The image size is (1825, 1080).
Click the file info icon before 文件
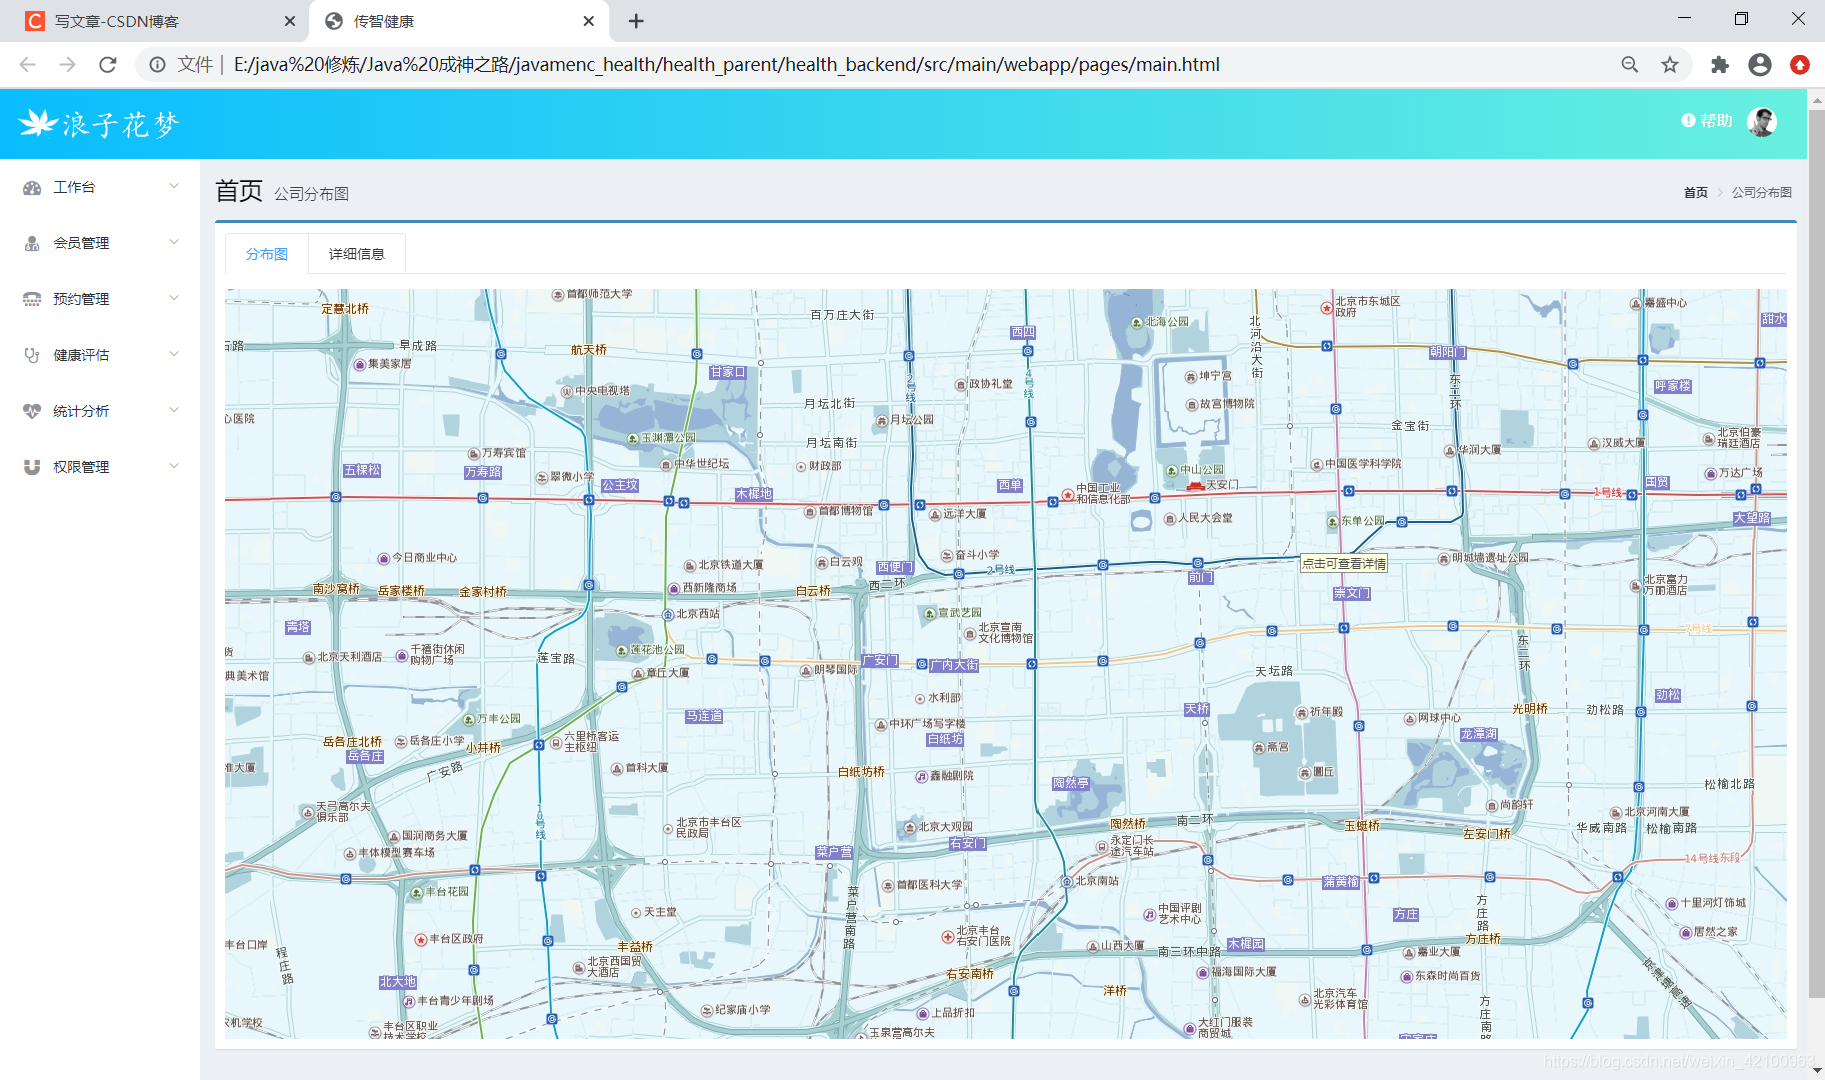click(157, 65)
